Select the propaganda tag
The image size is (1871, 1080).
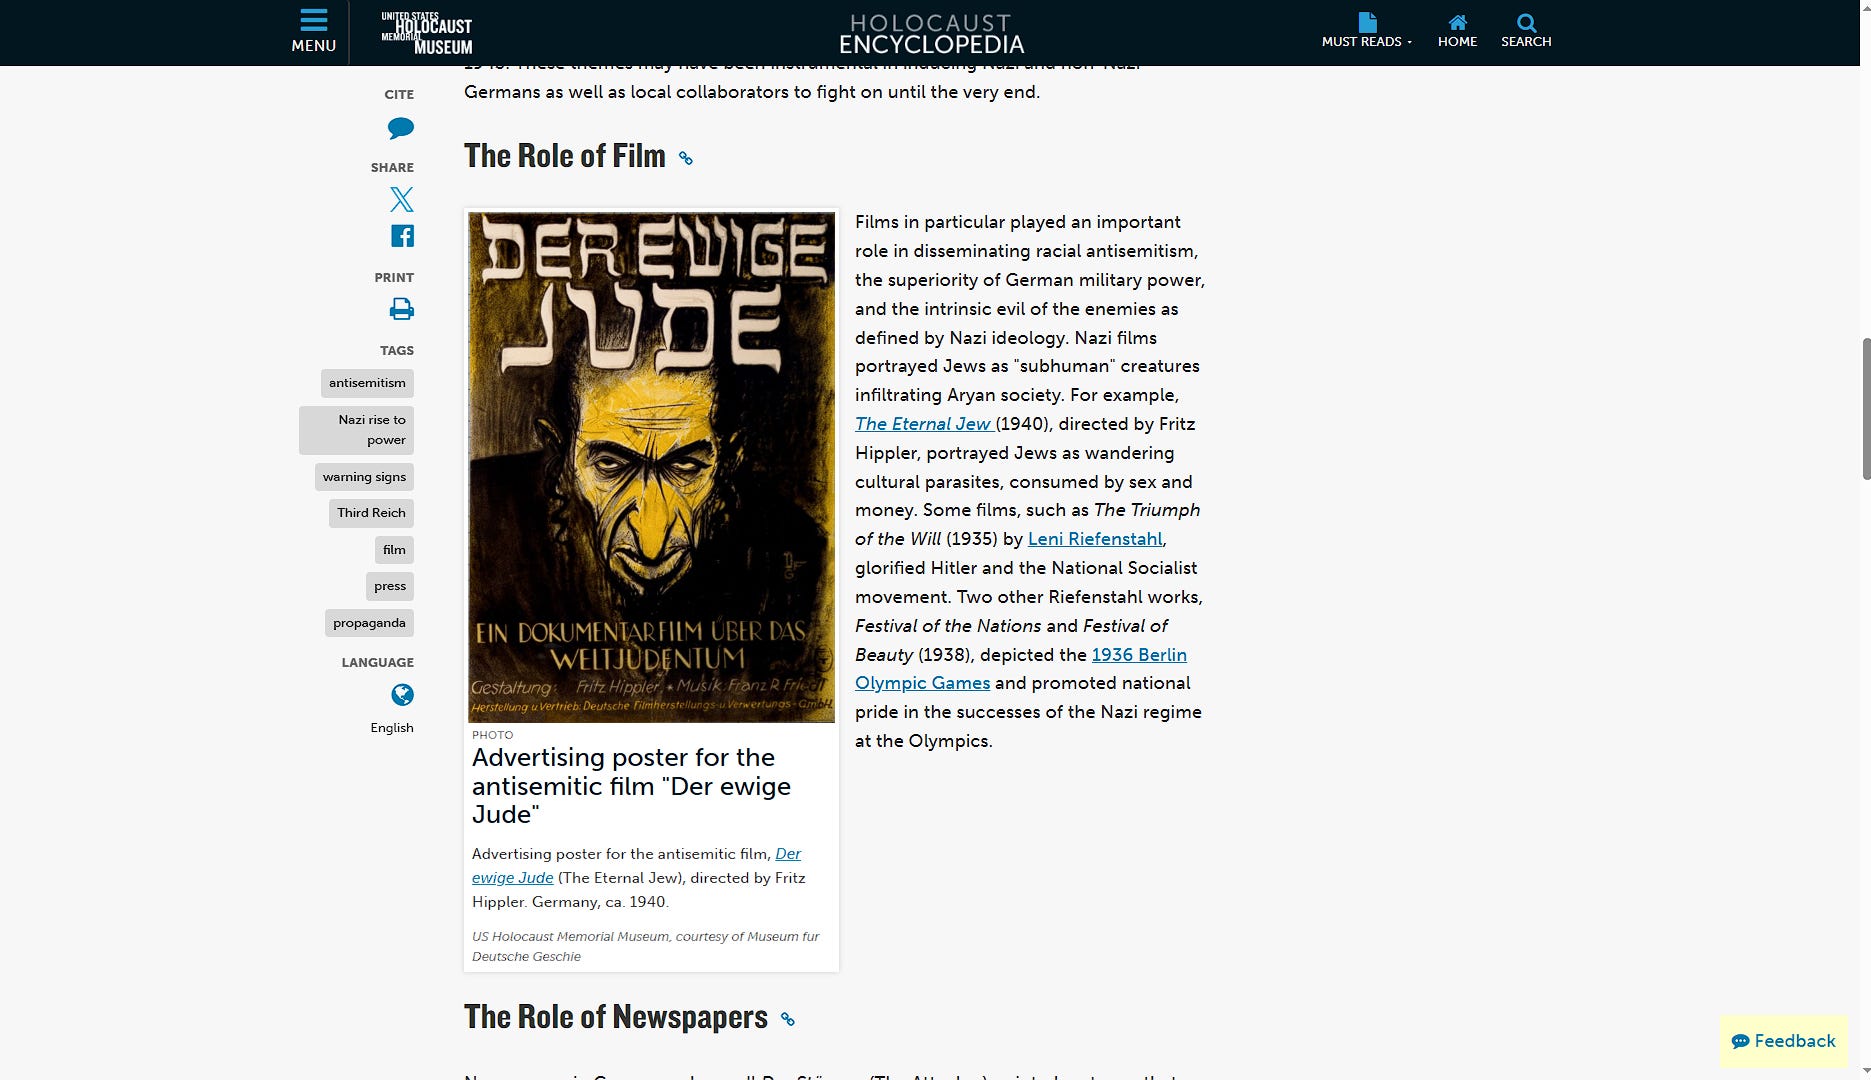[x=369, y=623]
